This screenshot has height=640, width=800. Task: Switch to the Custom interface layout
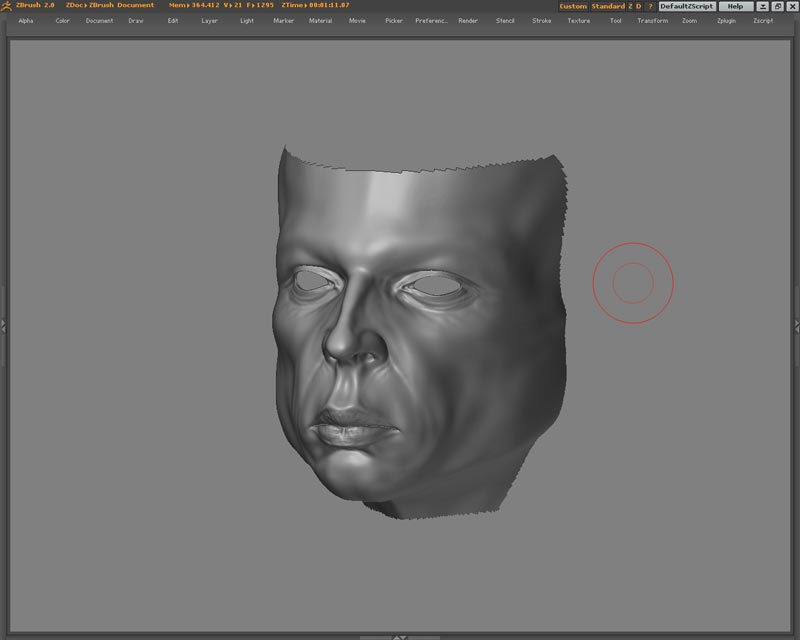pyautogui.click(x=573, y=7)
